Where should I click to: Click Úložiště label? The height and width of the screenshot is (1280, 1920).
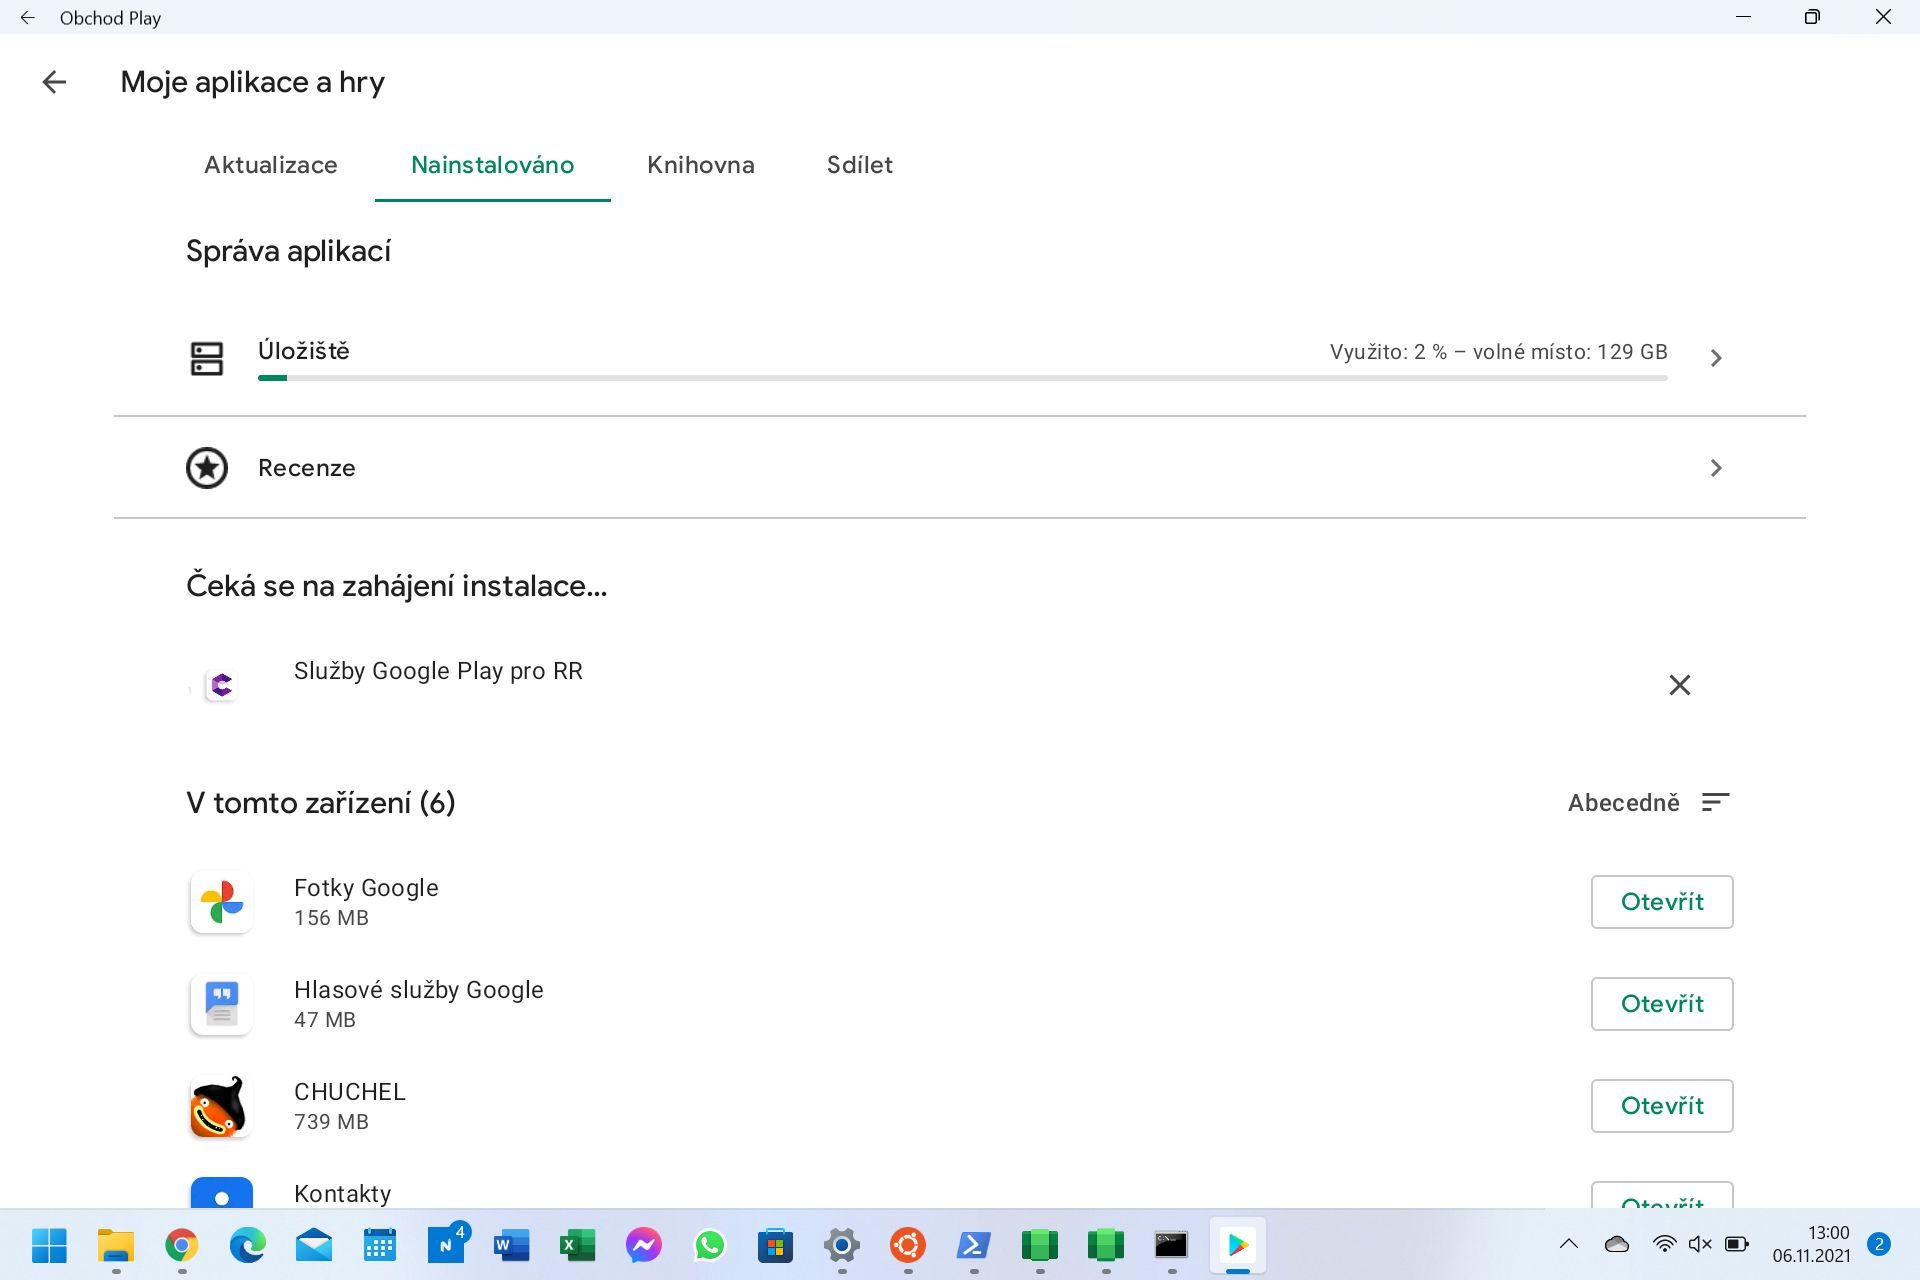point(304,351)
